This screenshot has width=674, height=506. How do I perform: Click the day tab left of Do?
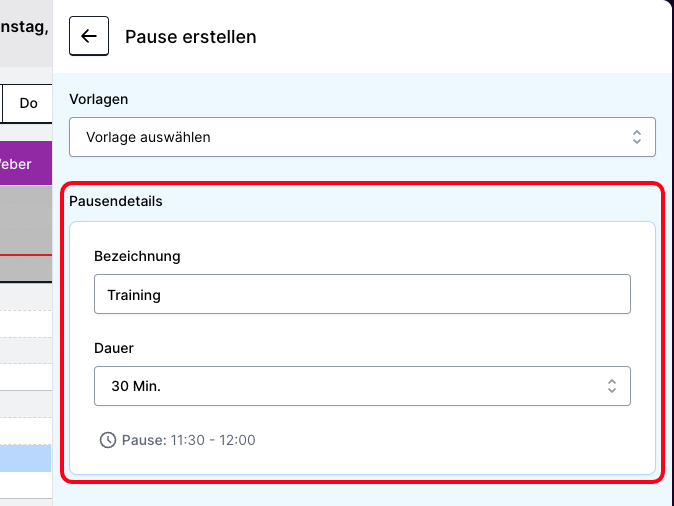[2, 103]
